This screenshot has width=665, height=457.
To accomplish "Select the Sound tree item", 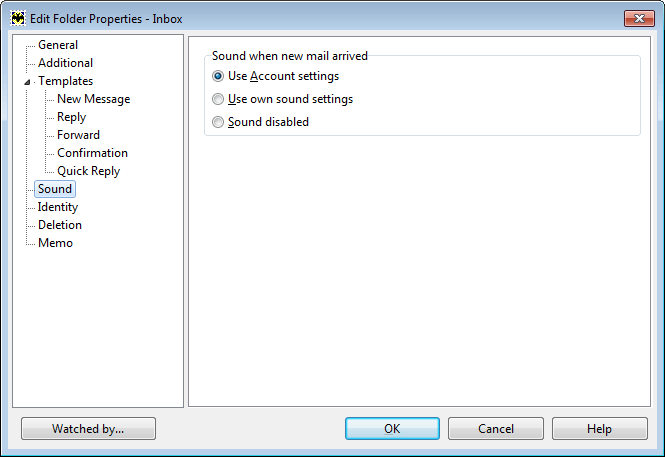I will [55, 189].
